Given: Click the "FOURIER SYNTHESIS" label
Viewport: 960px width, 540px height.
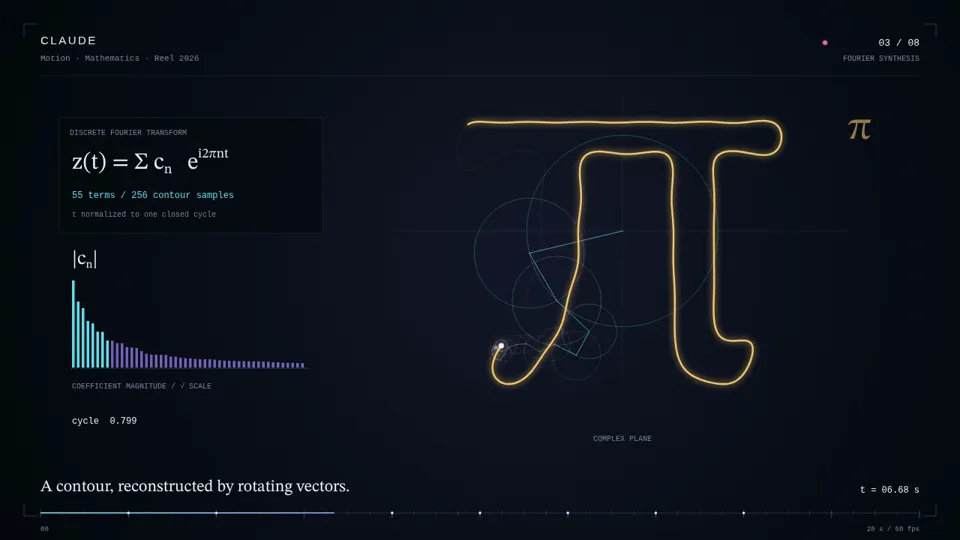Looking at the screenshot, I should click(x=881, y=58).
